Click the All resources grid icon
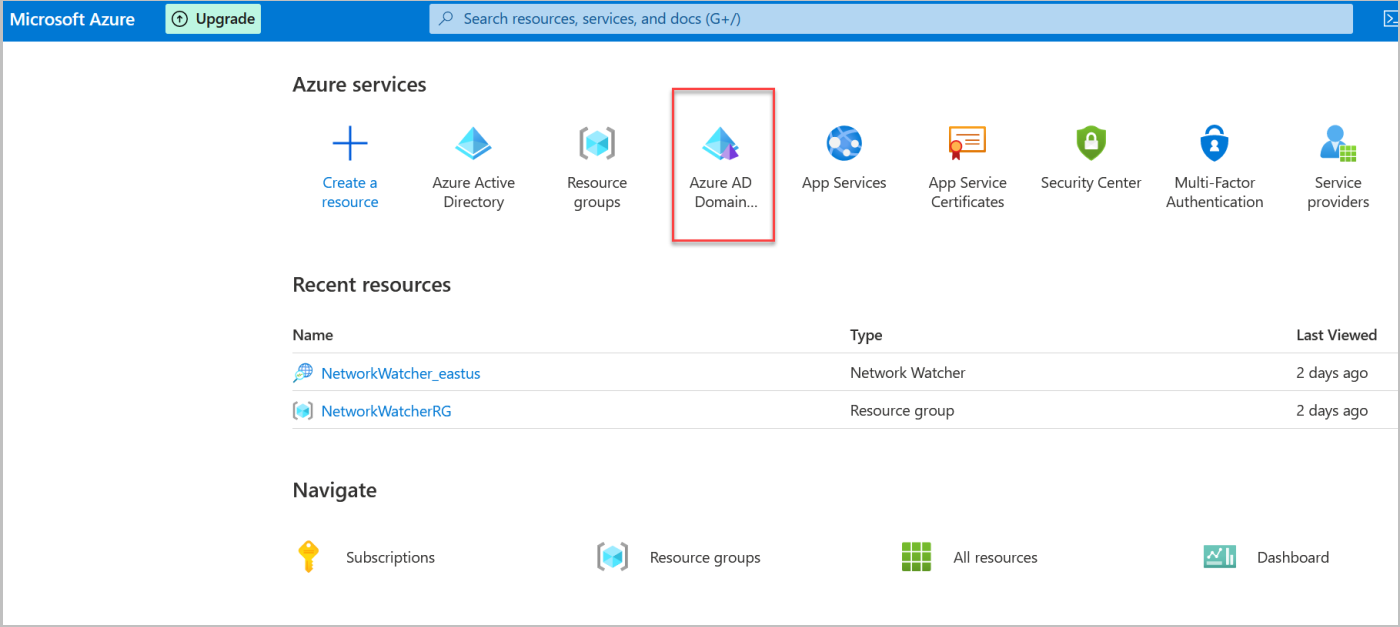This screenshot has height=627, width=1400. 916,557
